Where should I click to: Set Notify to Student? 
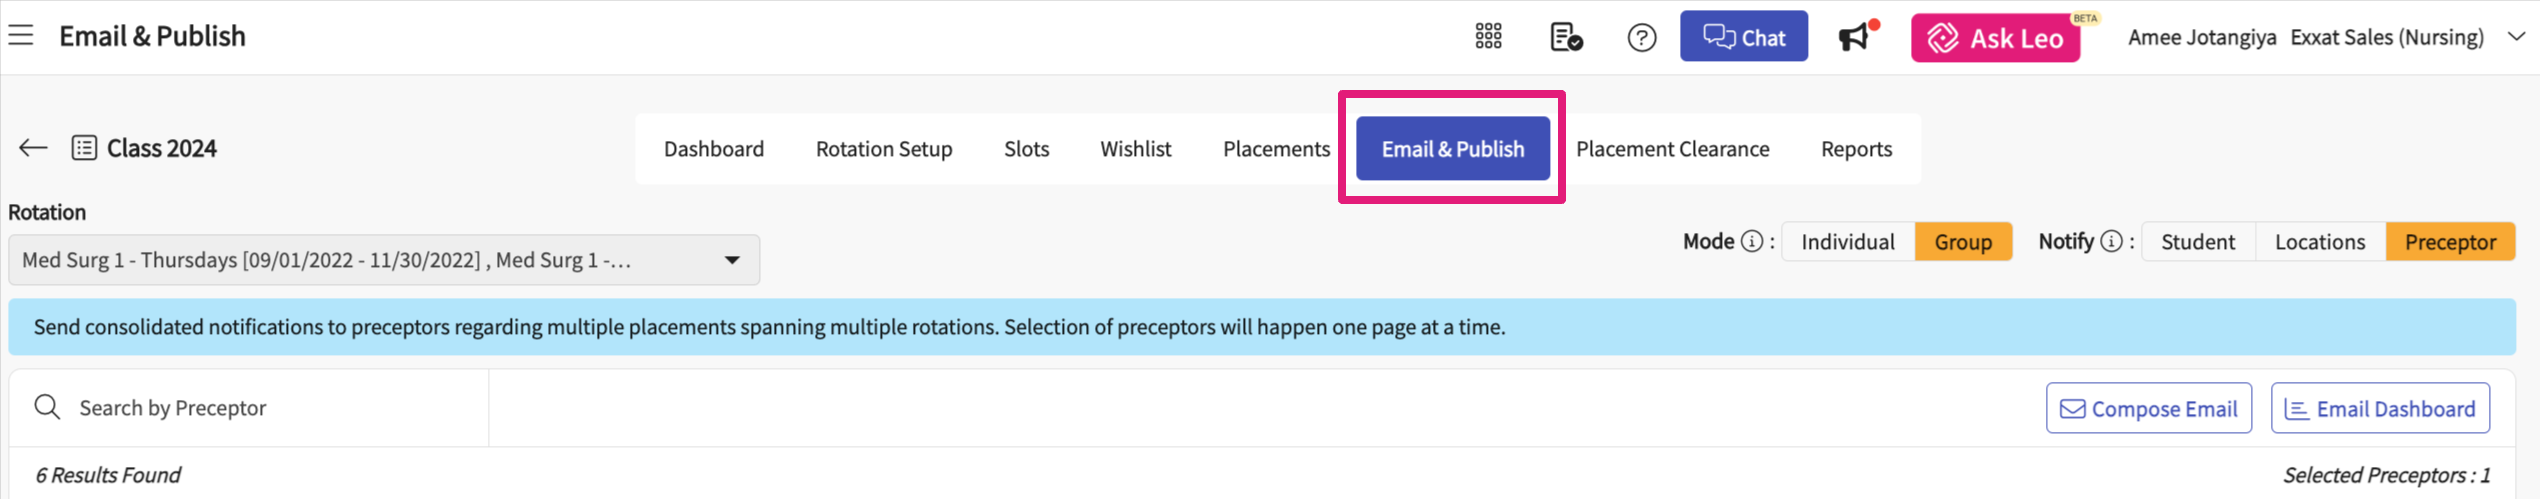(x=2197, y=242)
